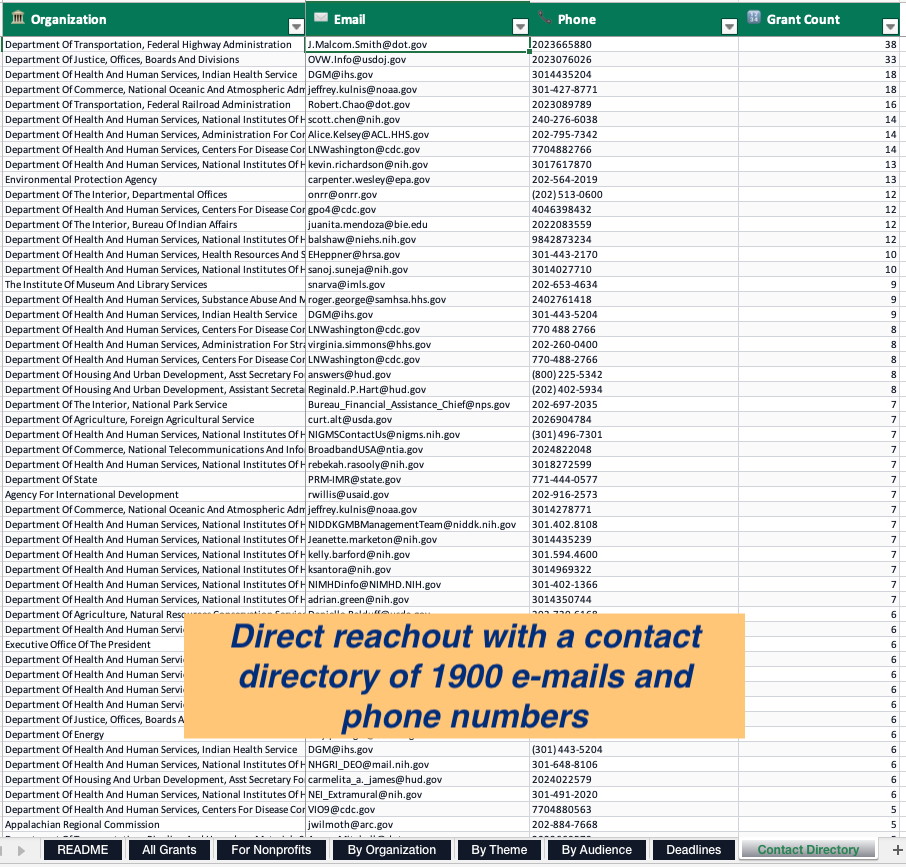This screenshot has width=906, height=867.
Task: Switch to the README sheet tab
Action: tap(83, 850)
